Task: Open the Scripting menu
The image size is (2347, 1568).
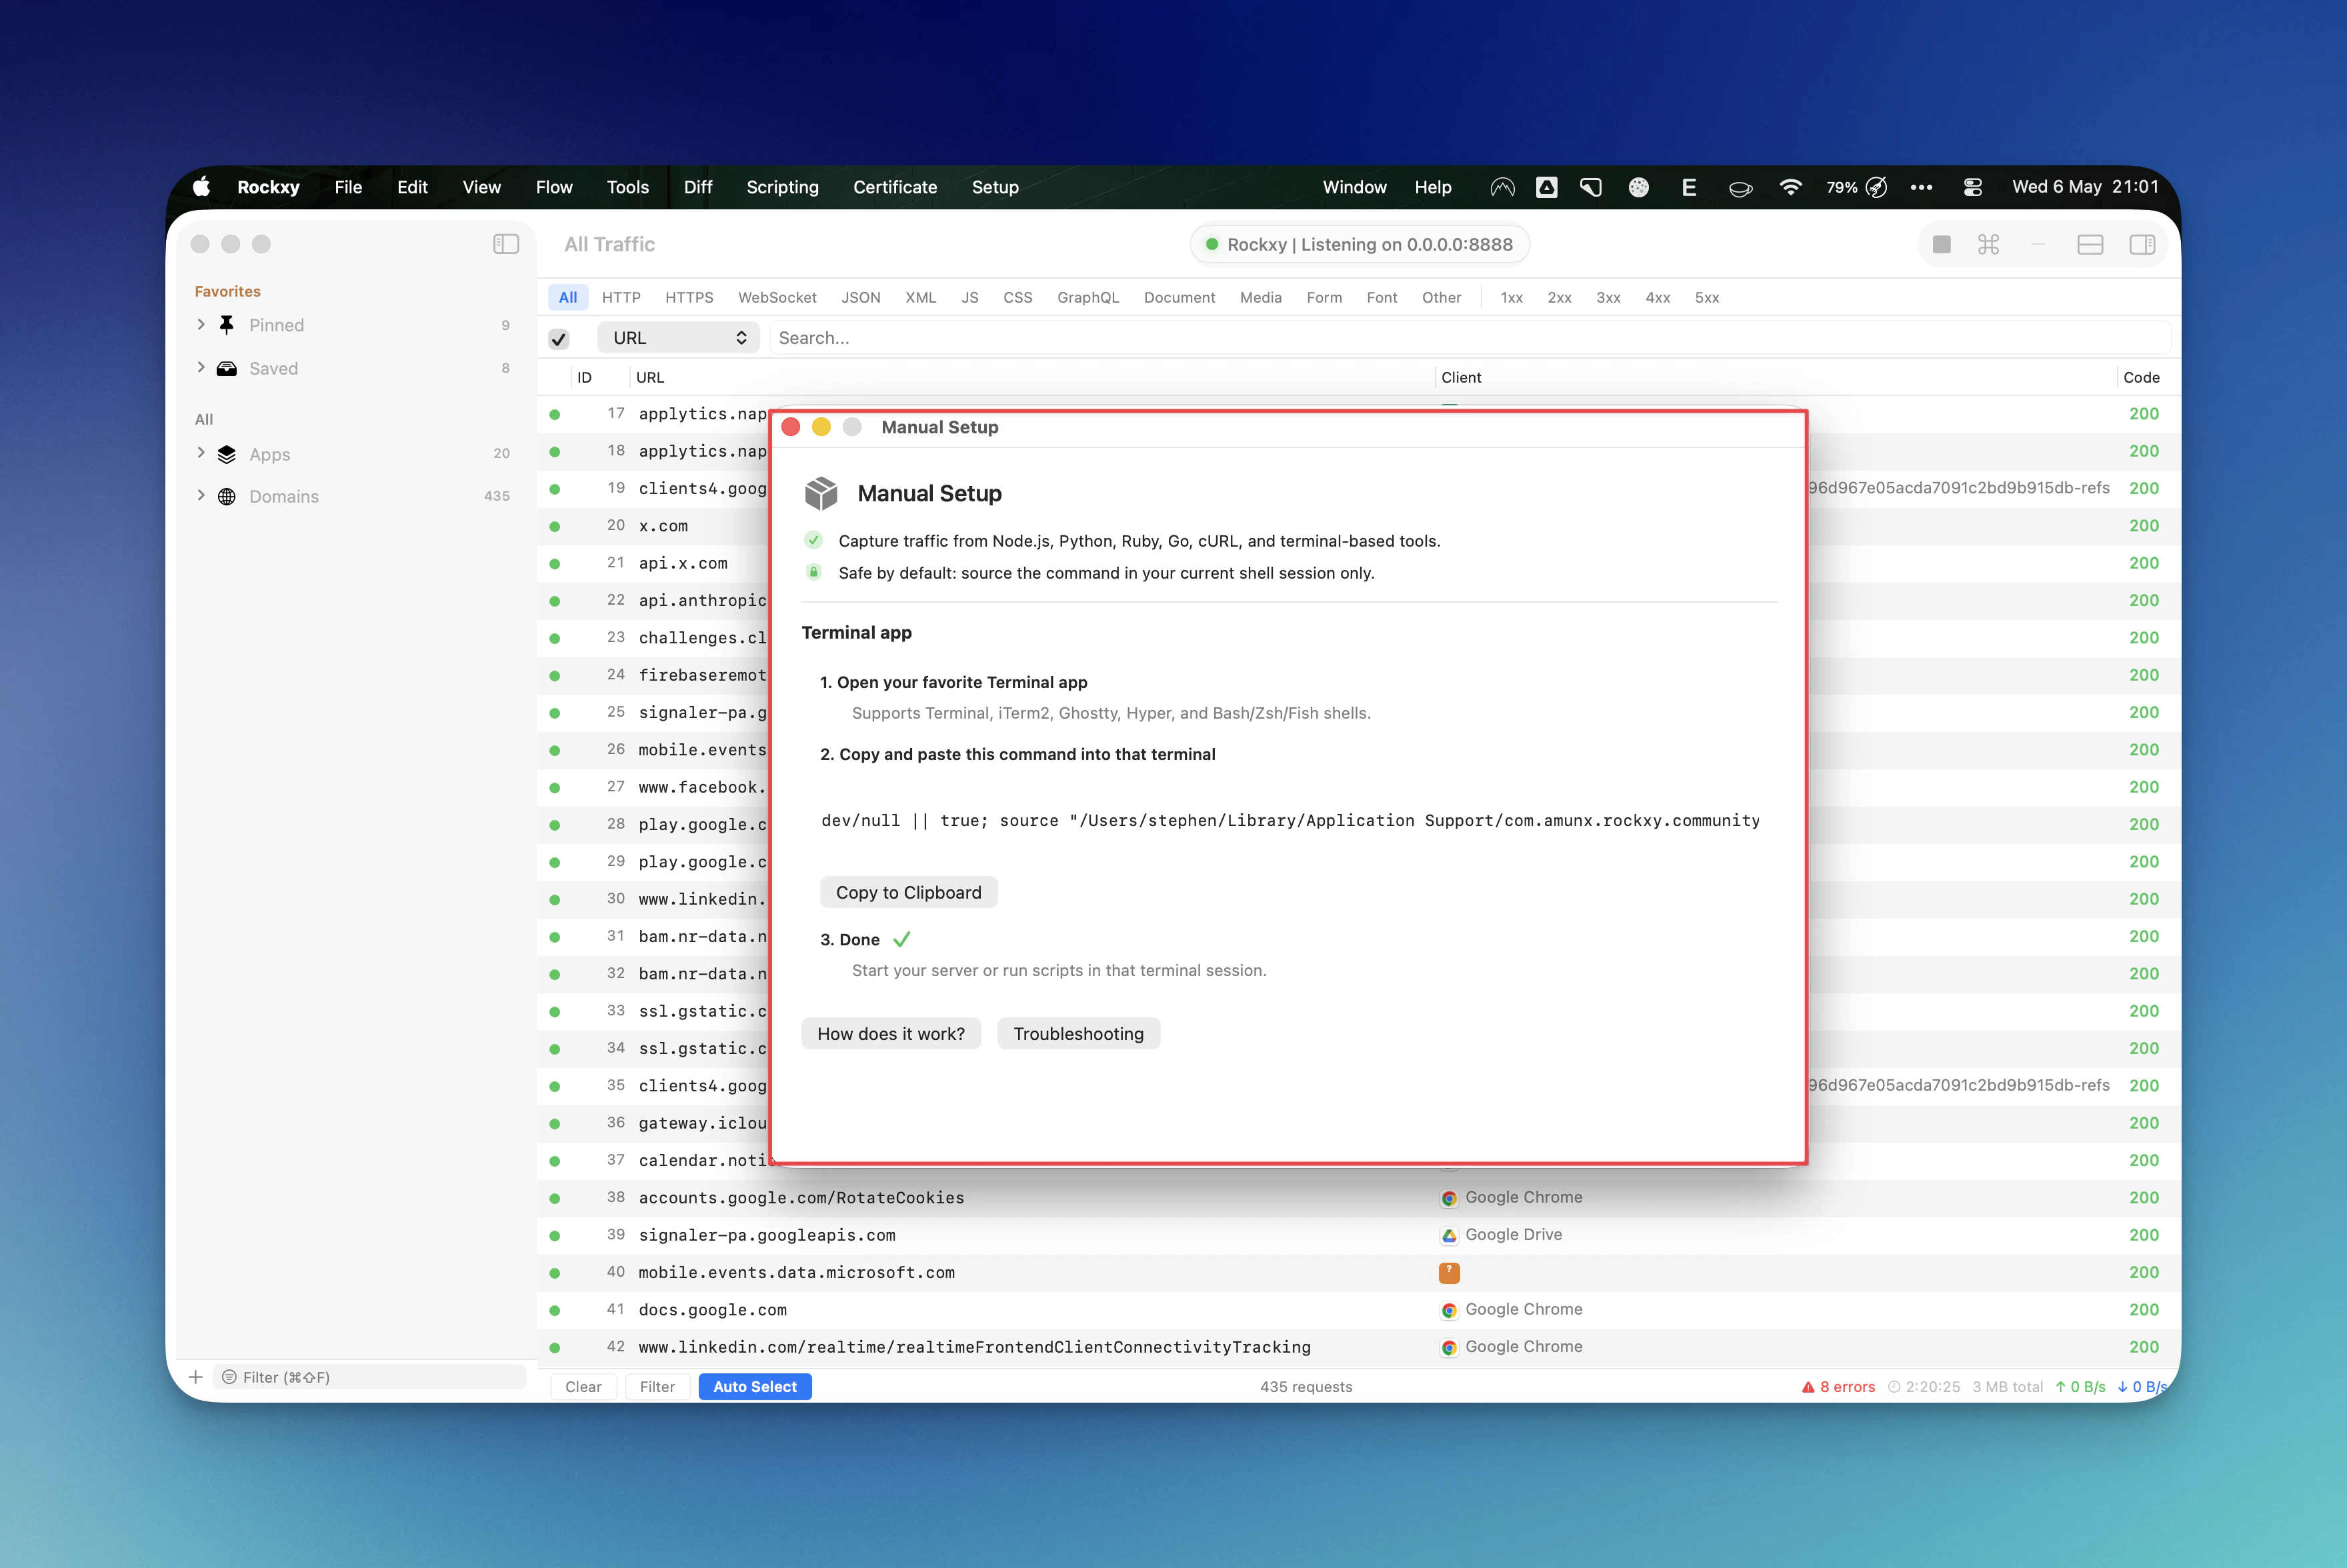Action: [782, 187]
